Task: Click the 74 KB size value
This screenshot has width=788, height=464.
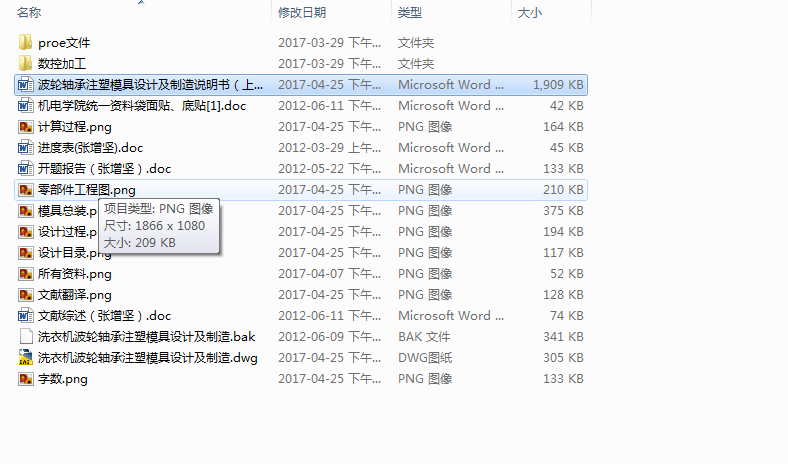Action: click(x=566, y=316)
